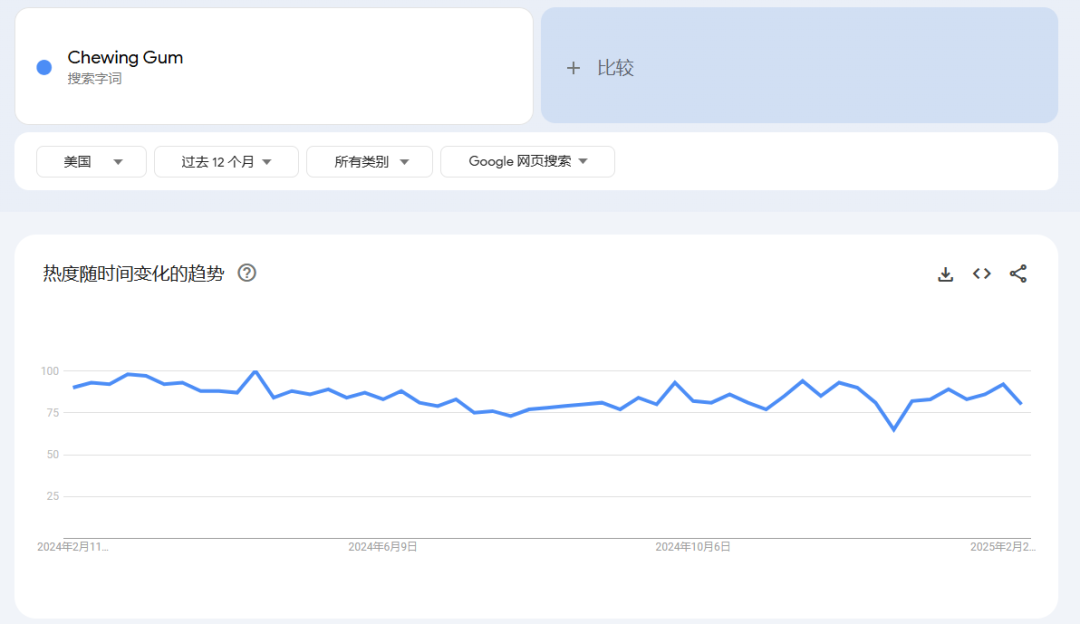The image size is (1080, 624).
Task: Click the blue legend dot beside Chewing Gum
Action: (42, 66)
